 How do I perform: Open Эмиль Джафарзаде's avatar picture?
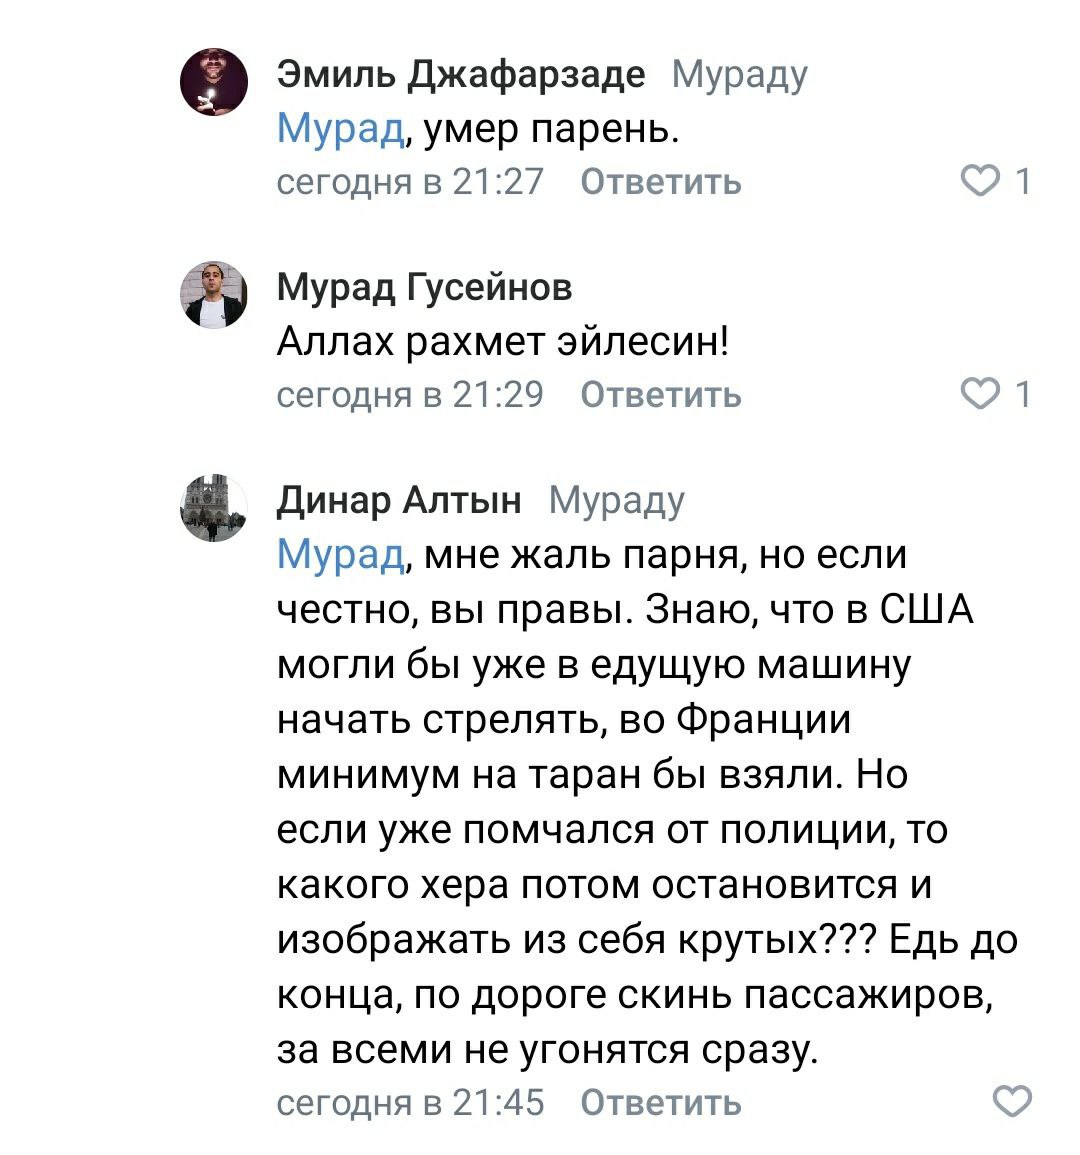[213, 82]
